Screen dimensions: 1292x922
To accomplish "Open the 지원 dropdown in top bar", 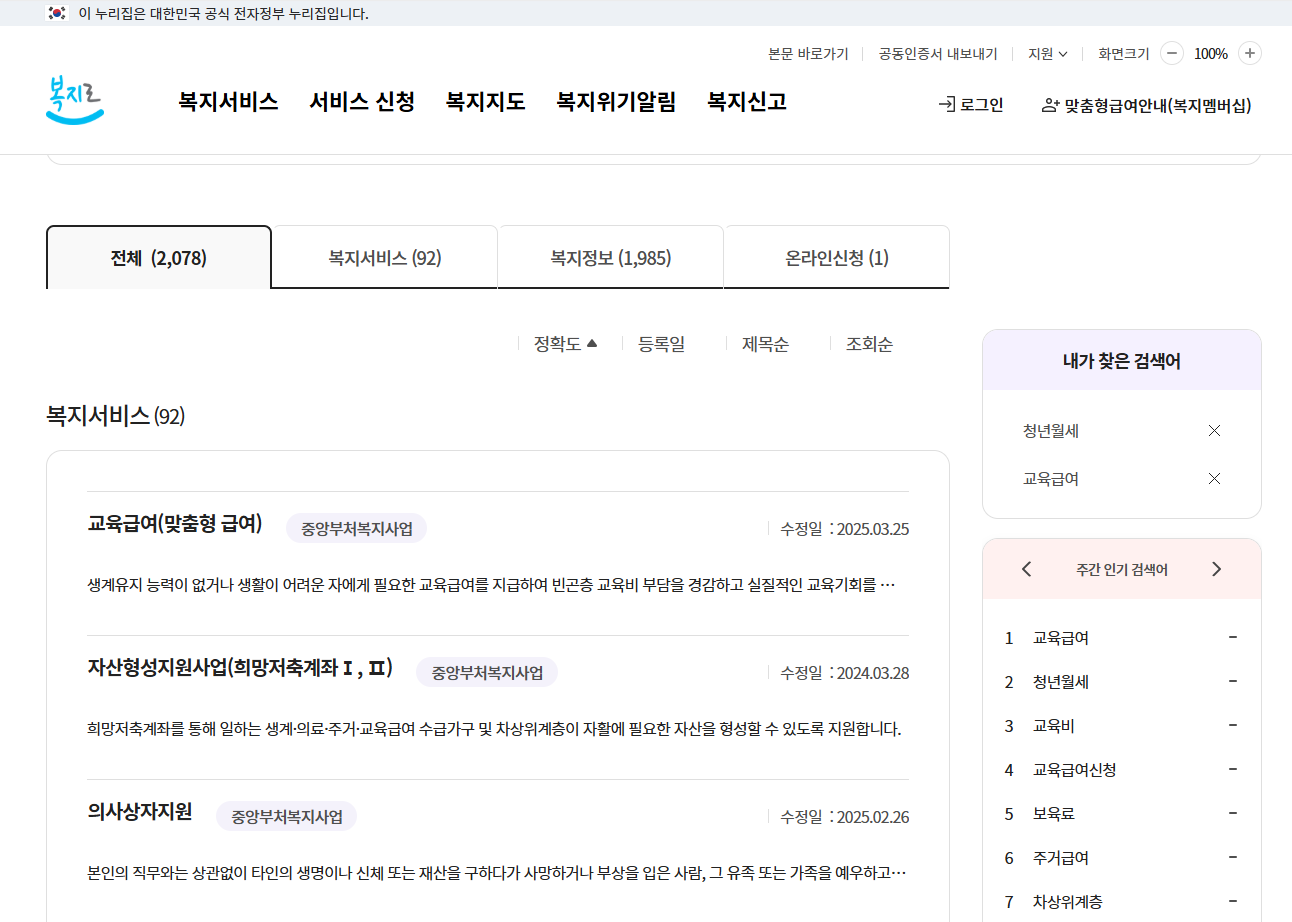I will click(x=1047, y=53).
